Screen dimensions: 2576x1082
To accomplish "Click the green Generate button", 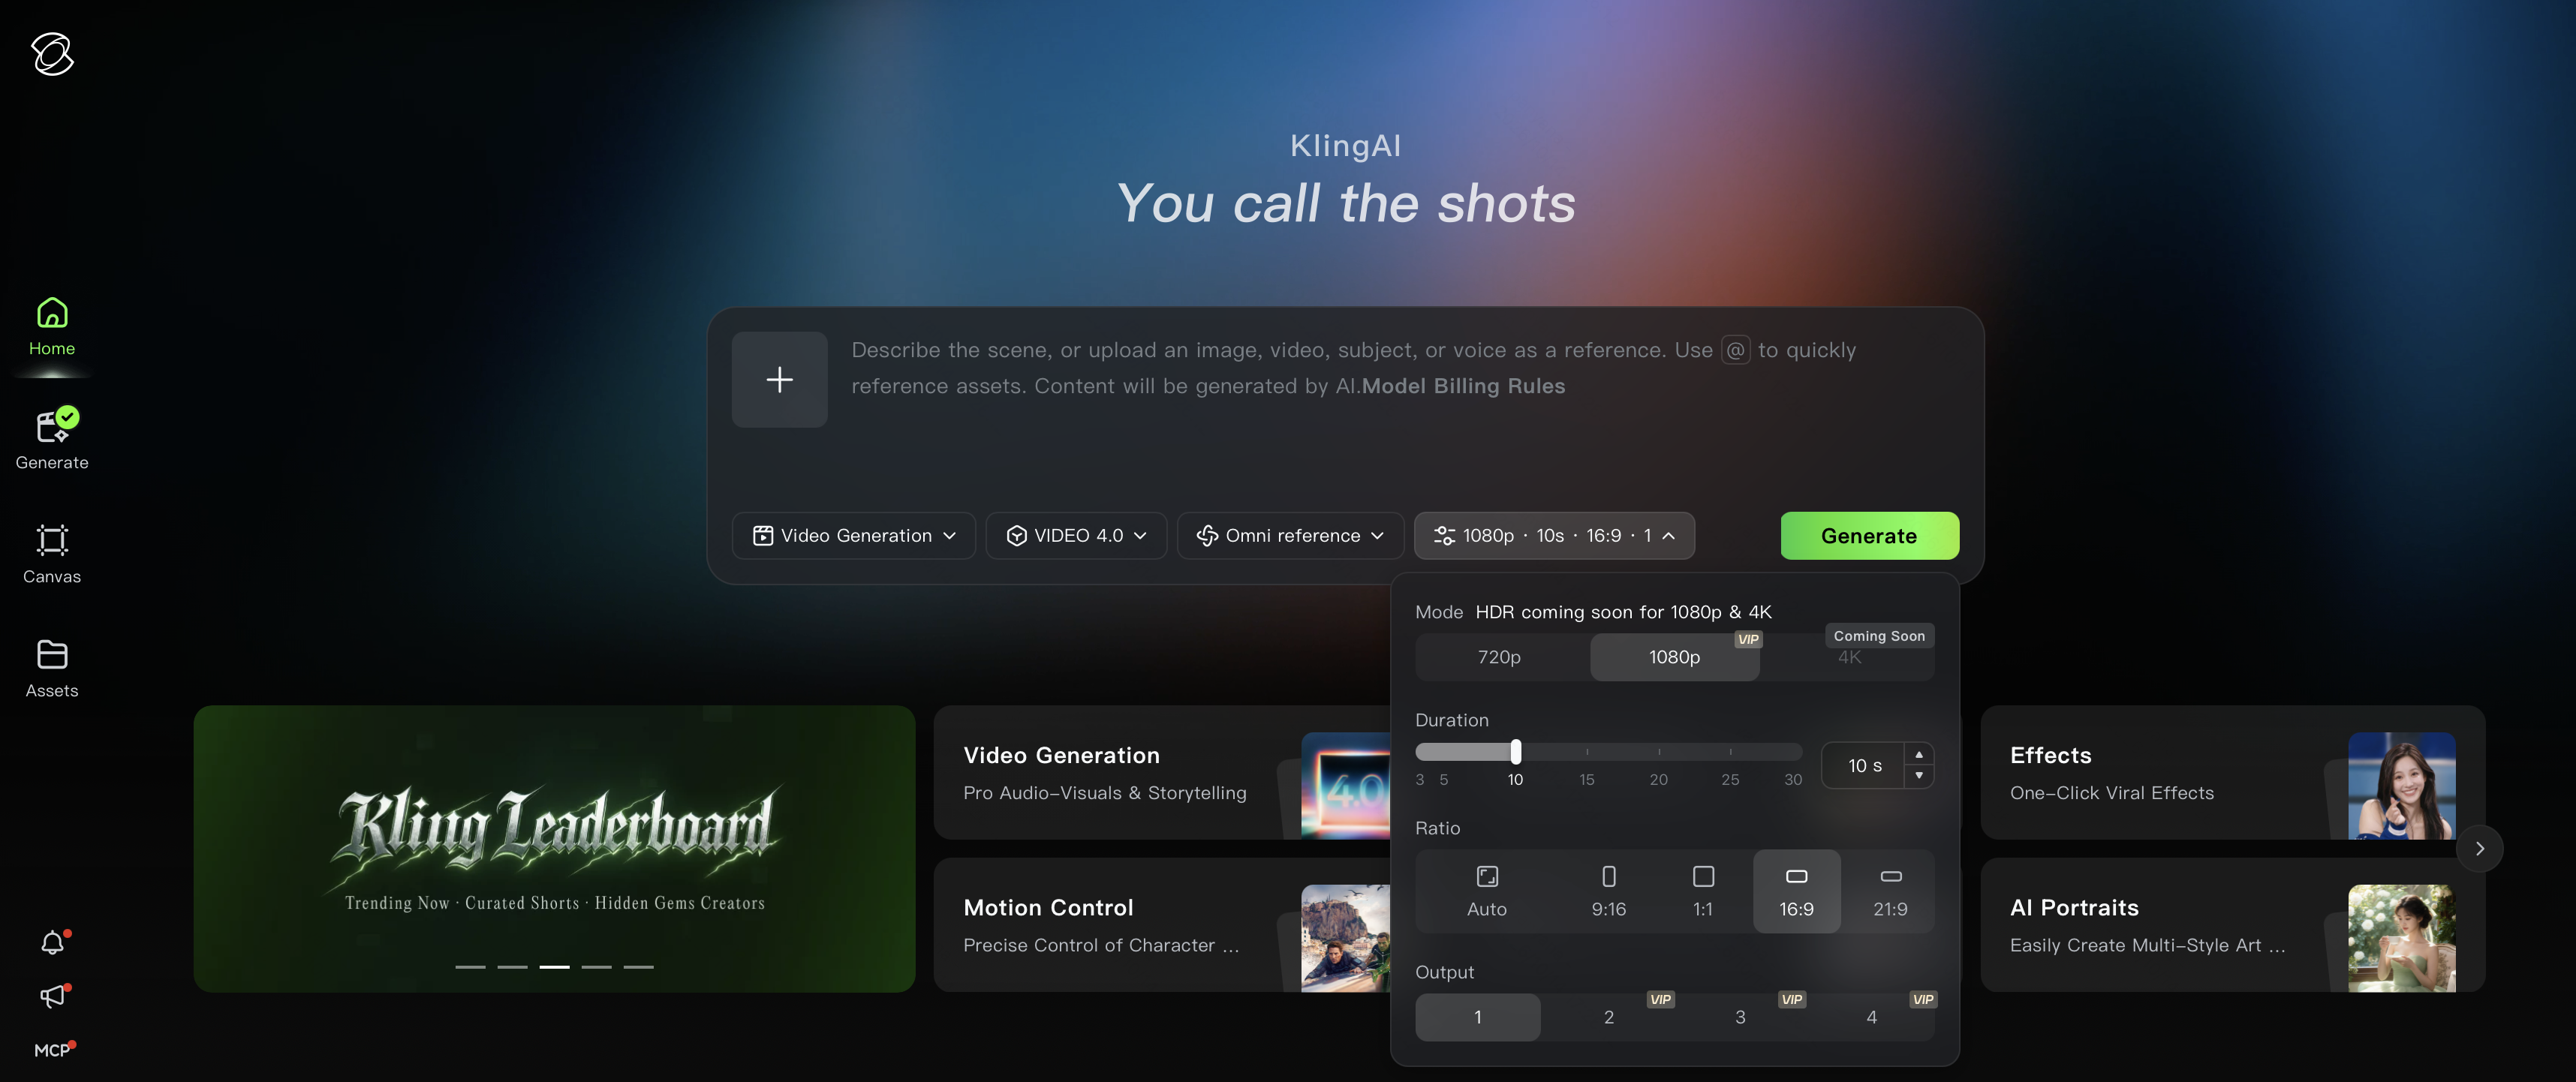I will click(1869, 536).
